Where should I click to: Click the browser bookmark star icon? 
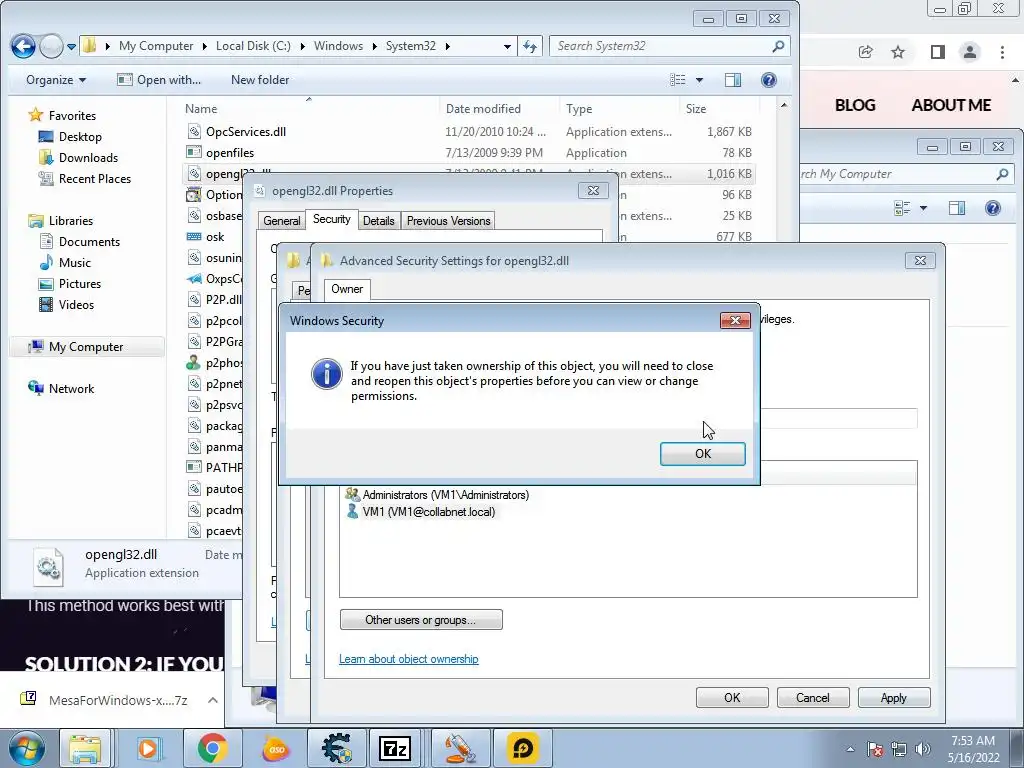coord(899,52)
